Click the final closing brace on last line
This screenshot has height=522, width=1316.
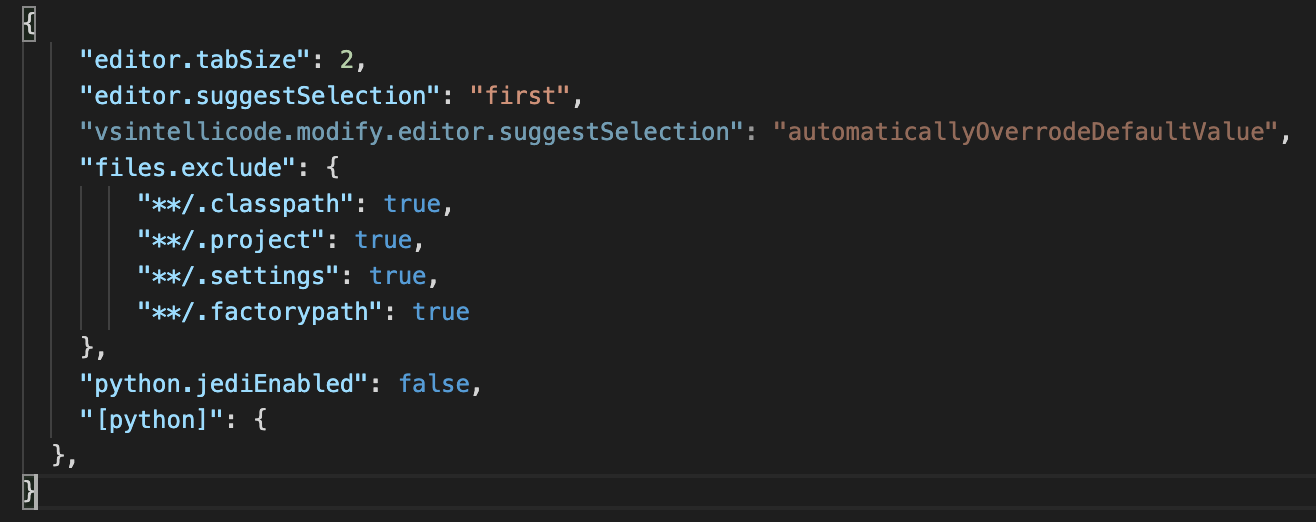(x=30, y=492)
